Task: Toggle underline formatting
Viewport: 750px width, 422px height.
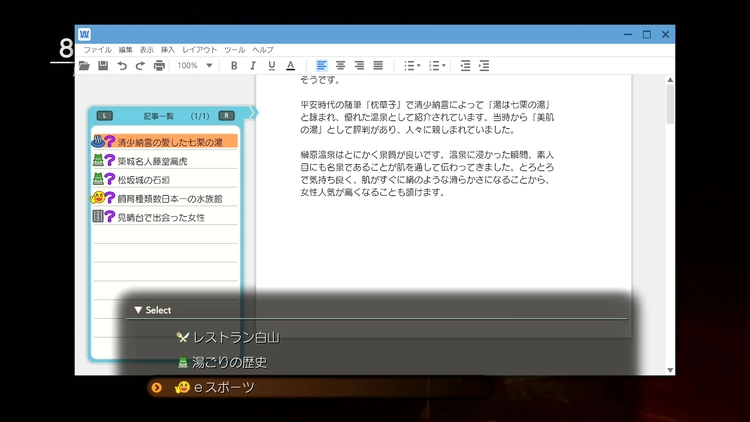Action: pos(272,66)
